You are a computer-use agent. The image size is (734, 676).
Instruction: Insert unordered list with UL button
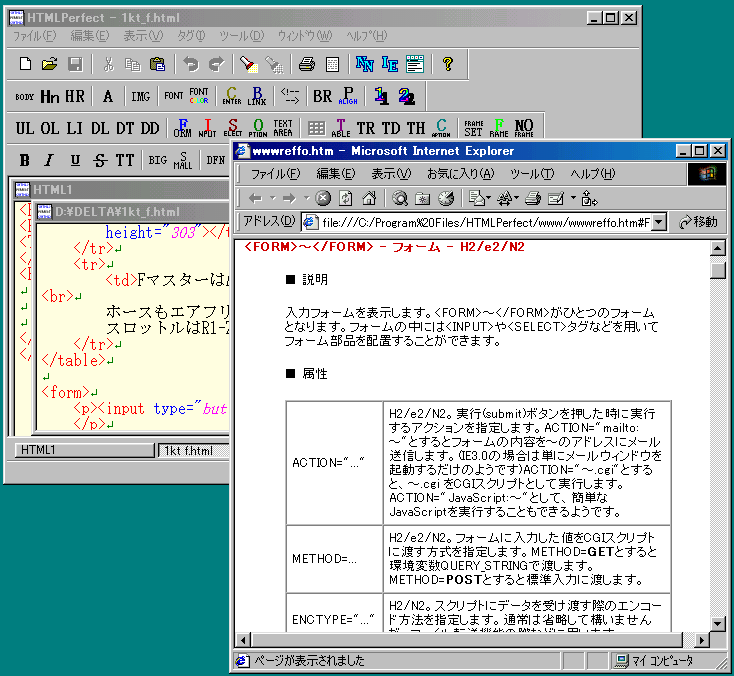[25, 128]
